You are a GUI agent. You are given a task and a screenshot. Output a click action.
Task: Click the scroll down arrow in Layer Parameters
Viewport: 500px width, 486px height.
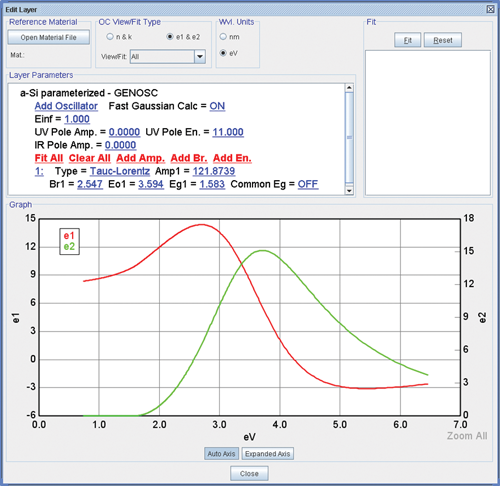349,191
